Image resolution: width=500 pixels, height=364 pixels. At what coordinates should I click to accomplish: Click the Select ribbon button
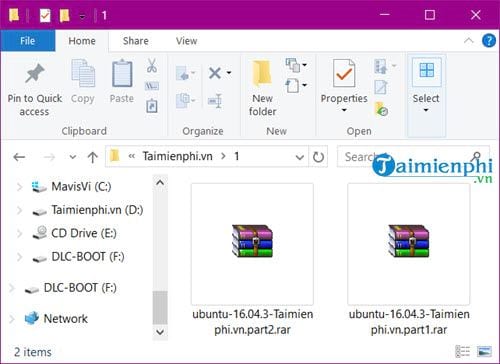[x=426, y=96]
